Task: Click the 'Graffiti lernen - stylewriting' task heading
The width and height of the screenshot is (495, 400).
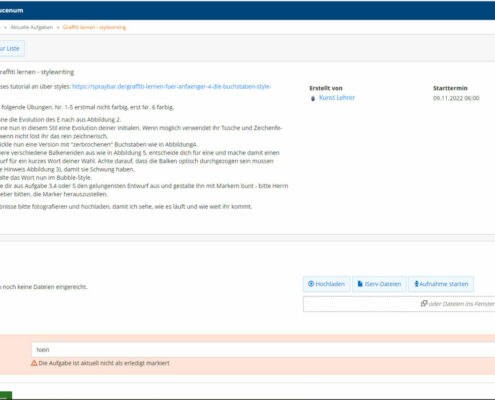Action: click(37, 72)
